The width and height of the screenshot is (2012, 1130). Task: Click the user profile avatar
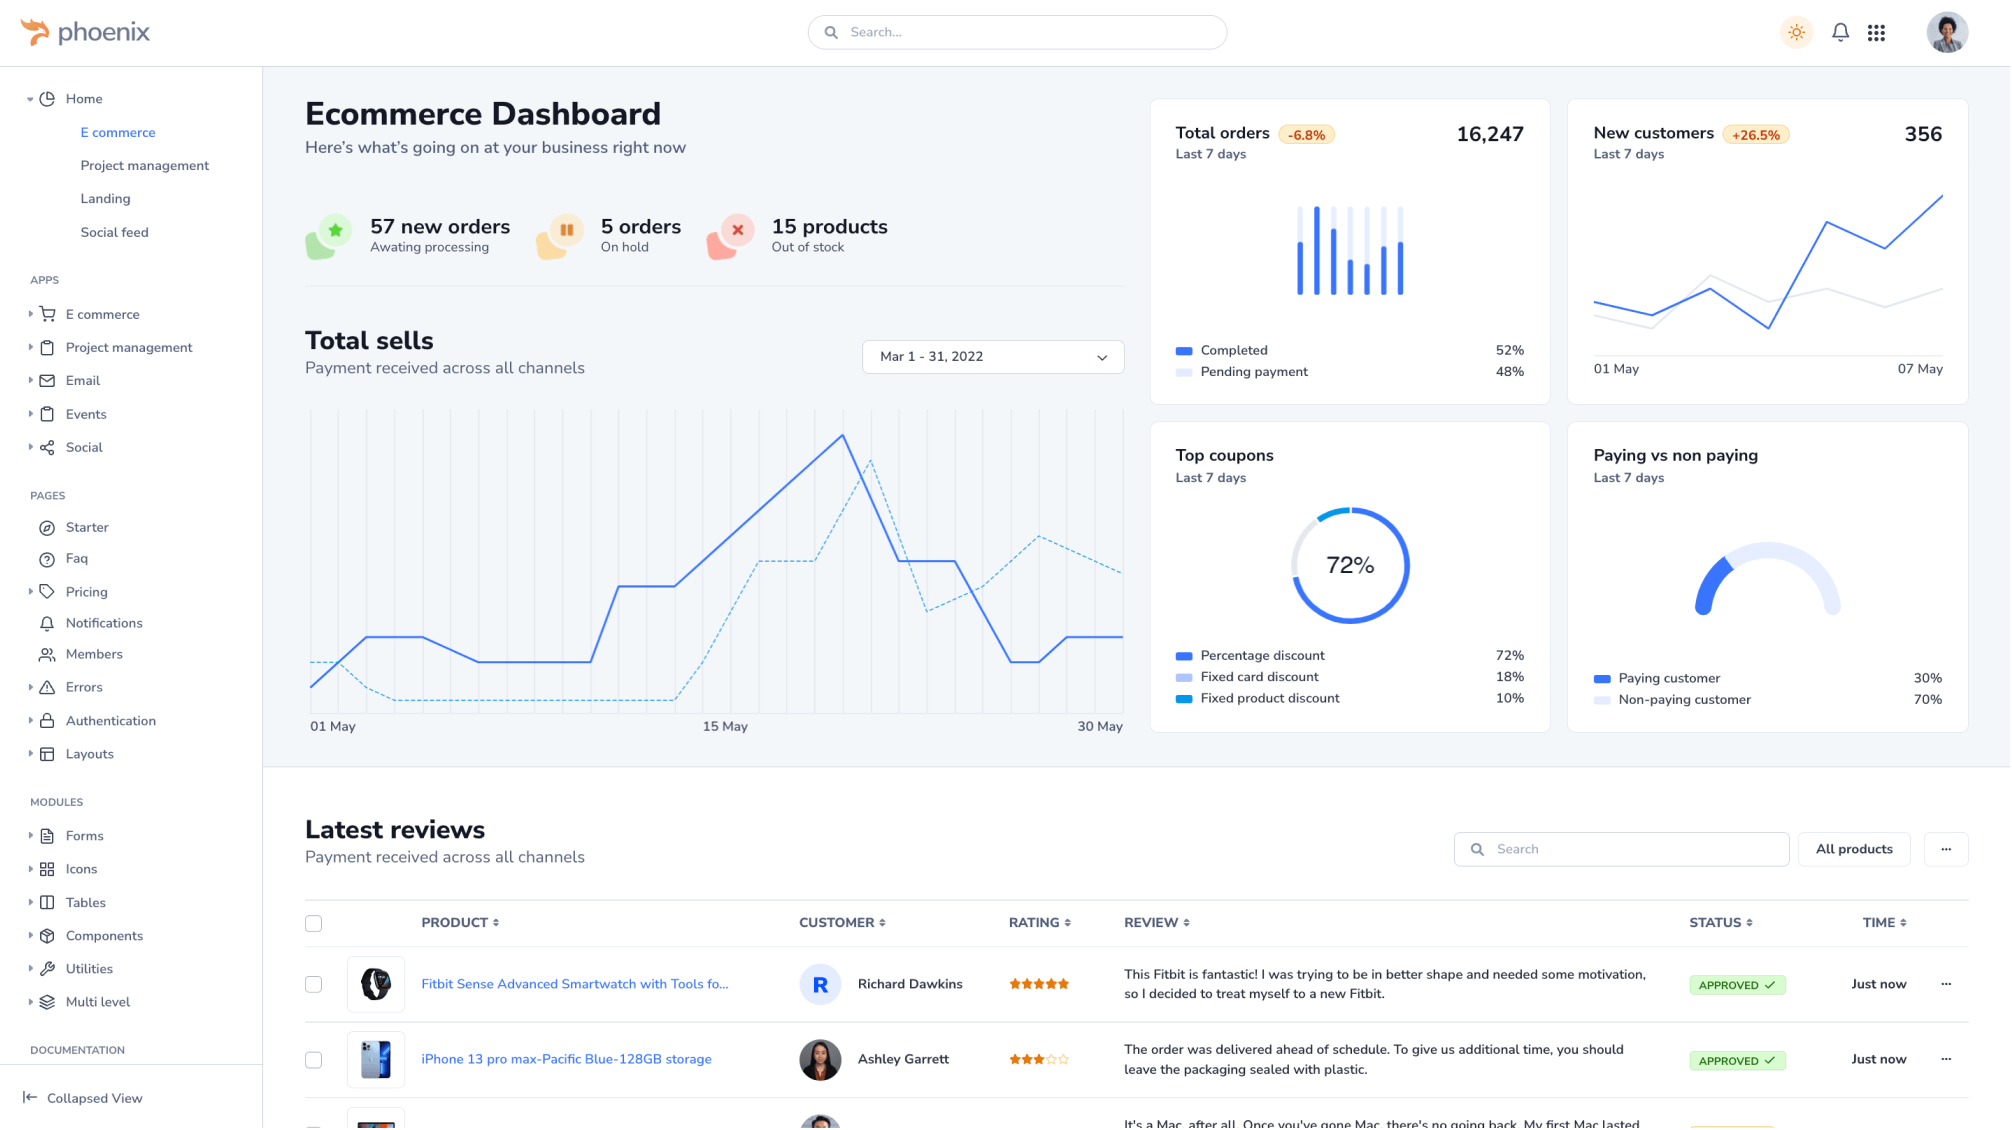(1946, 33)
